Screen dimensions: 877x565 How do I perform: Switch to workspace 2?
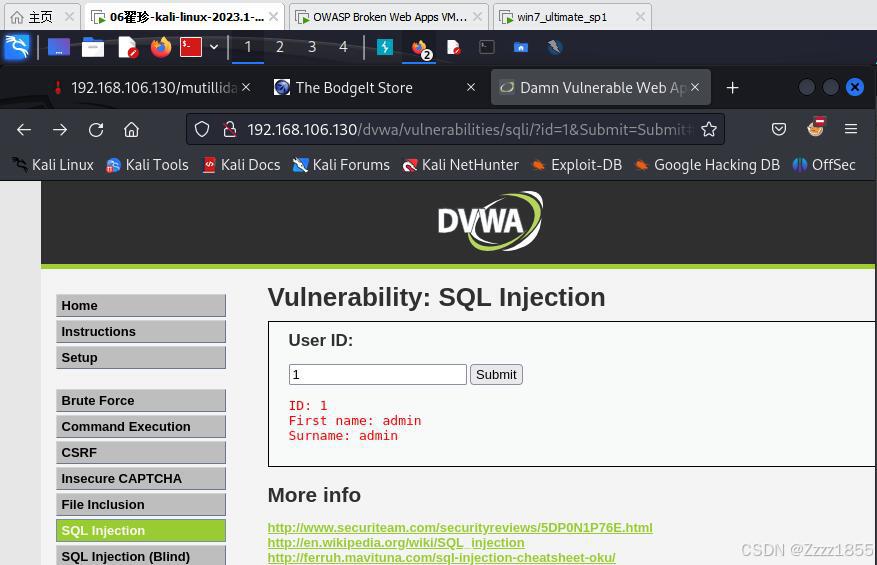point(280,47)
